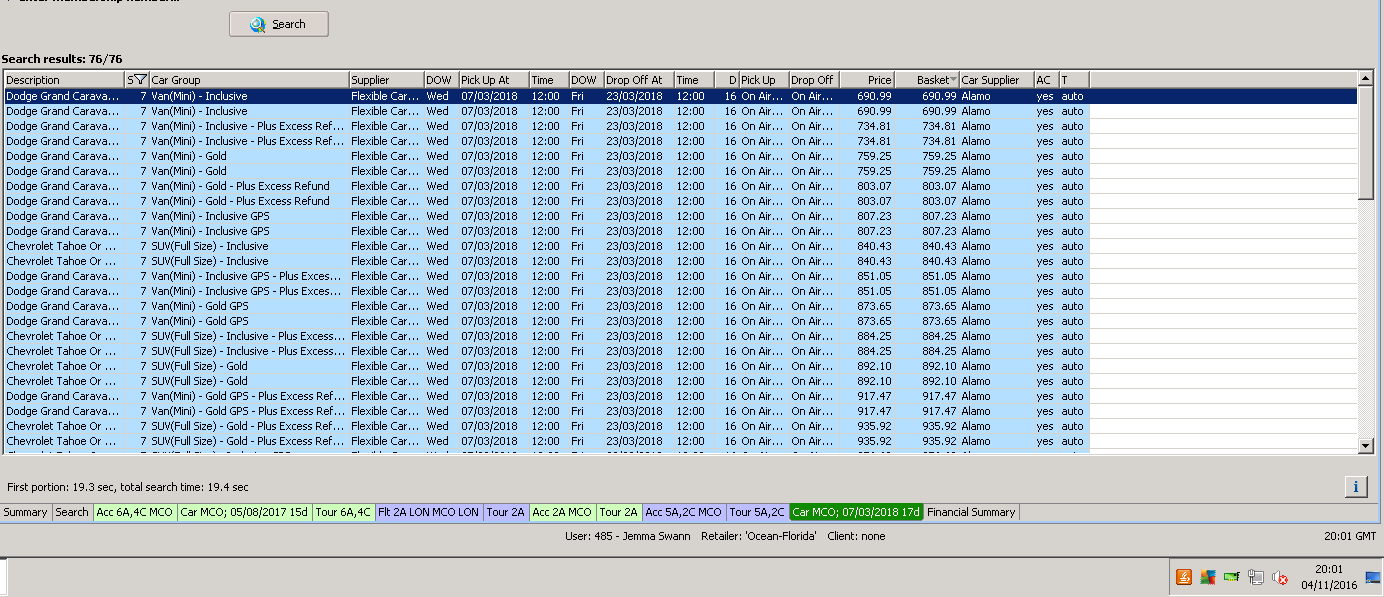Click the show desktop icon in taskbar
Screen dimensions: 1384x597
pyautogui.click(x=1373, y=577)
